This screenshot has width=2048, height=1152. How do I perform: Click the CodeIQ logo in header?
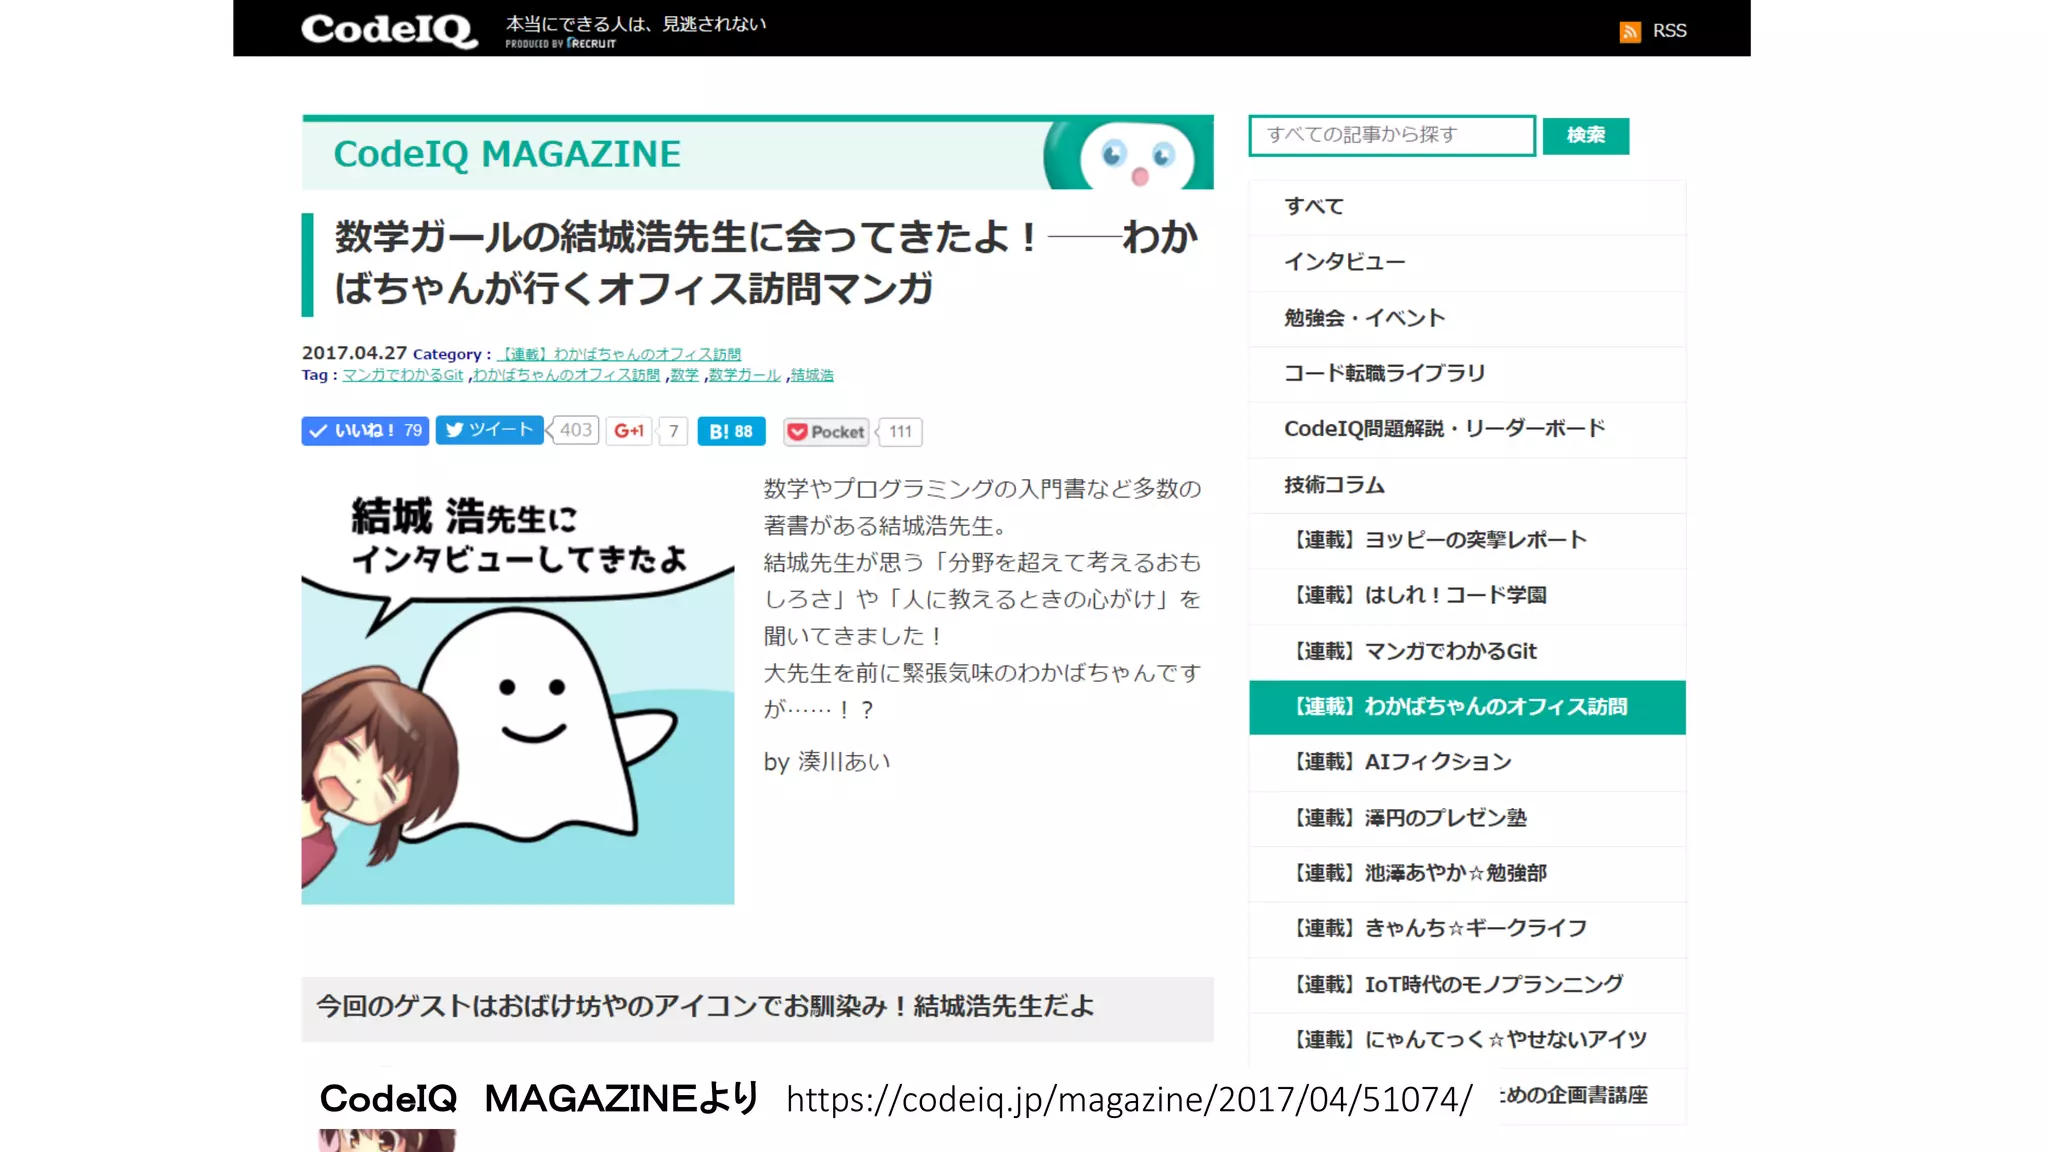pyautogui.click(x=389, y=30)
